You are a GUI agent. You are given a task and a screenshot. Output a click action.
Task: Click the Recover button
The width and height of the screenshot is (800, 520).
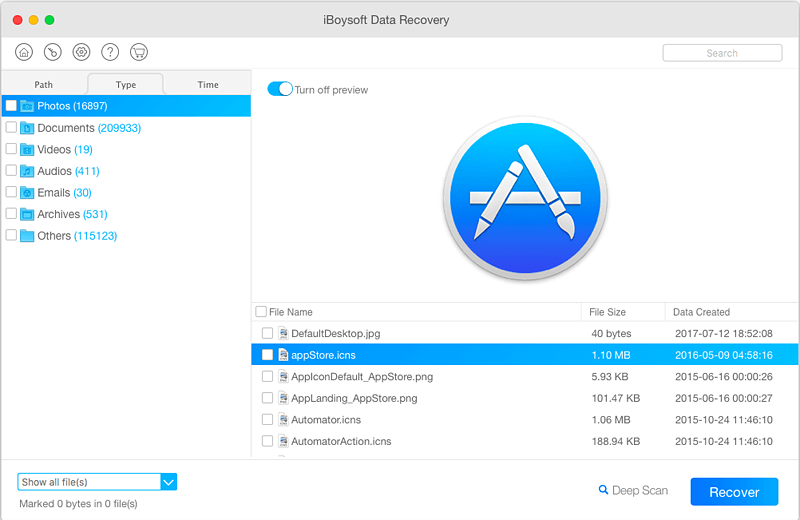pyautogui.click(x=734, y=492)
